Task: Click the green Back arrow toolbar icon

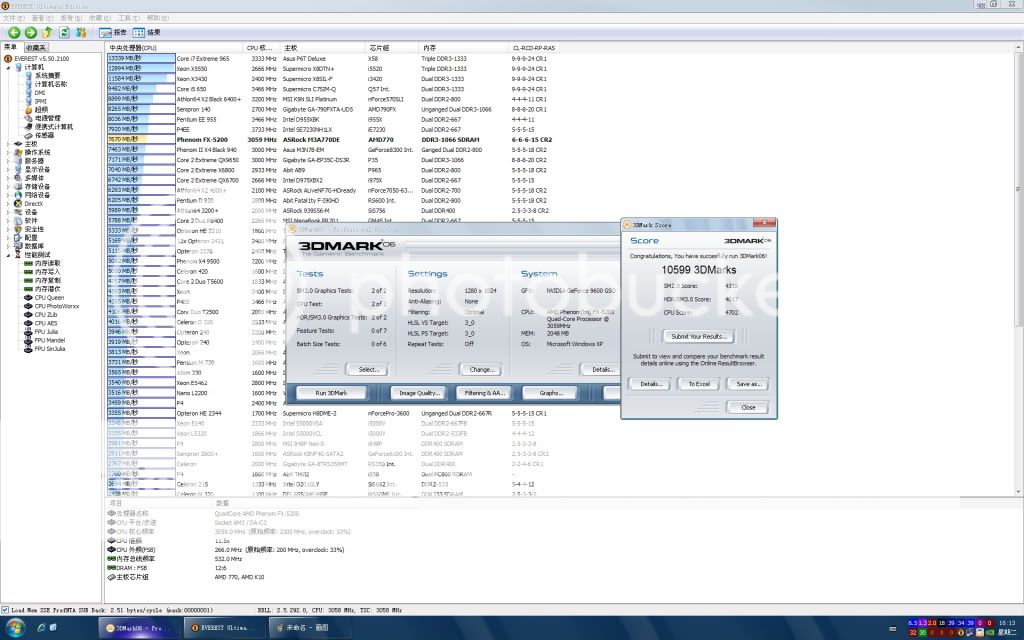Action: click(x=14, y=32)
